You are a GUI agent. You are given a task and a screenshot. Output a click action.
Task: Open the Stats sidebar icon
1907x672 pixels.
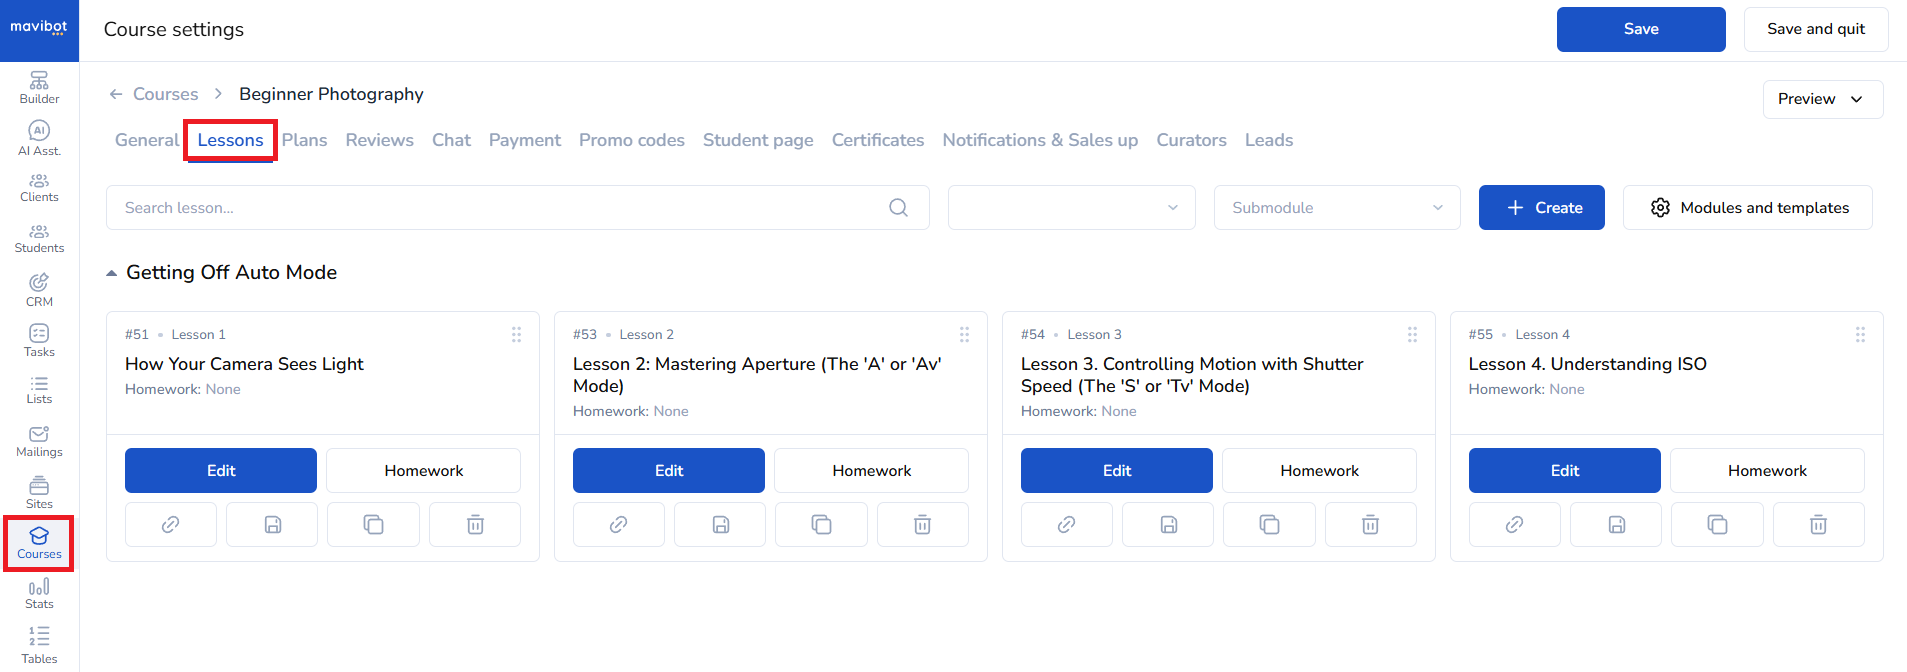(x=39, y=593)
